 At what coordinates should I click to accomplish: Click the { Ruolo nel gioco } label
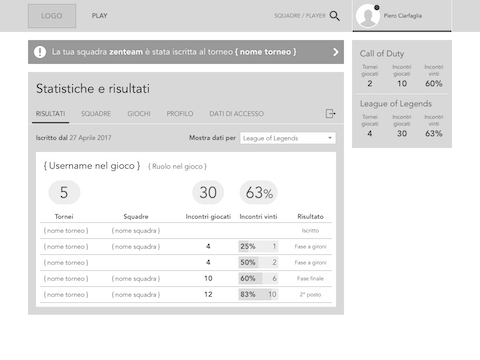[x=177, y=166]
